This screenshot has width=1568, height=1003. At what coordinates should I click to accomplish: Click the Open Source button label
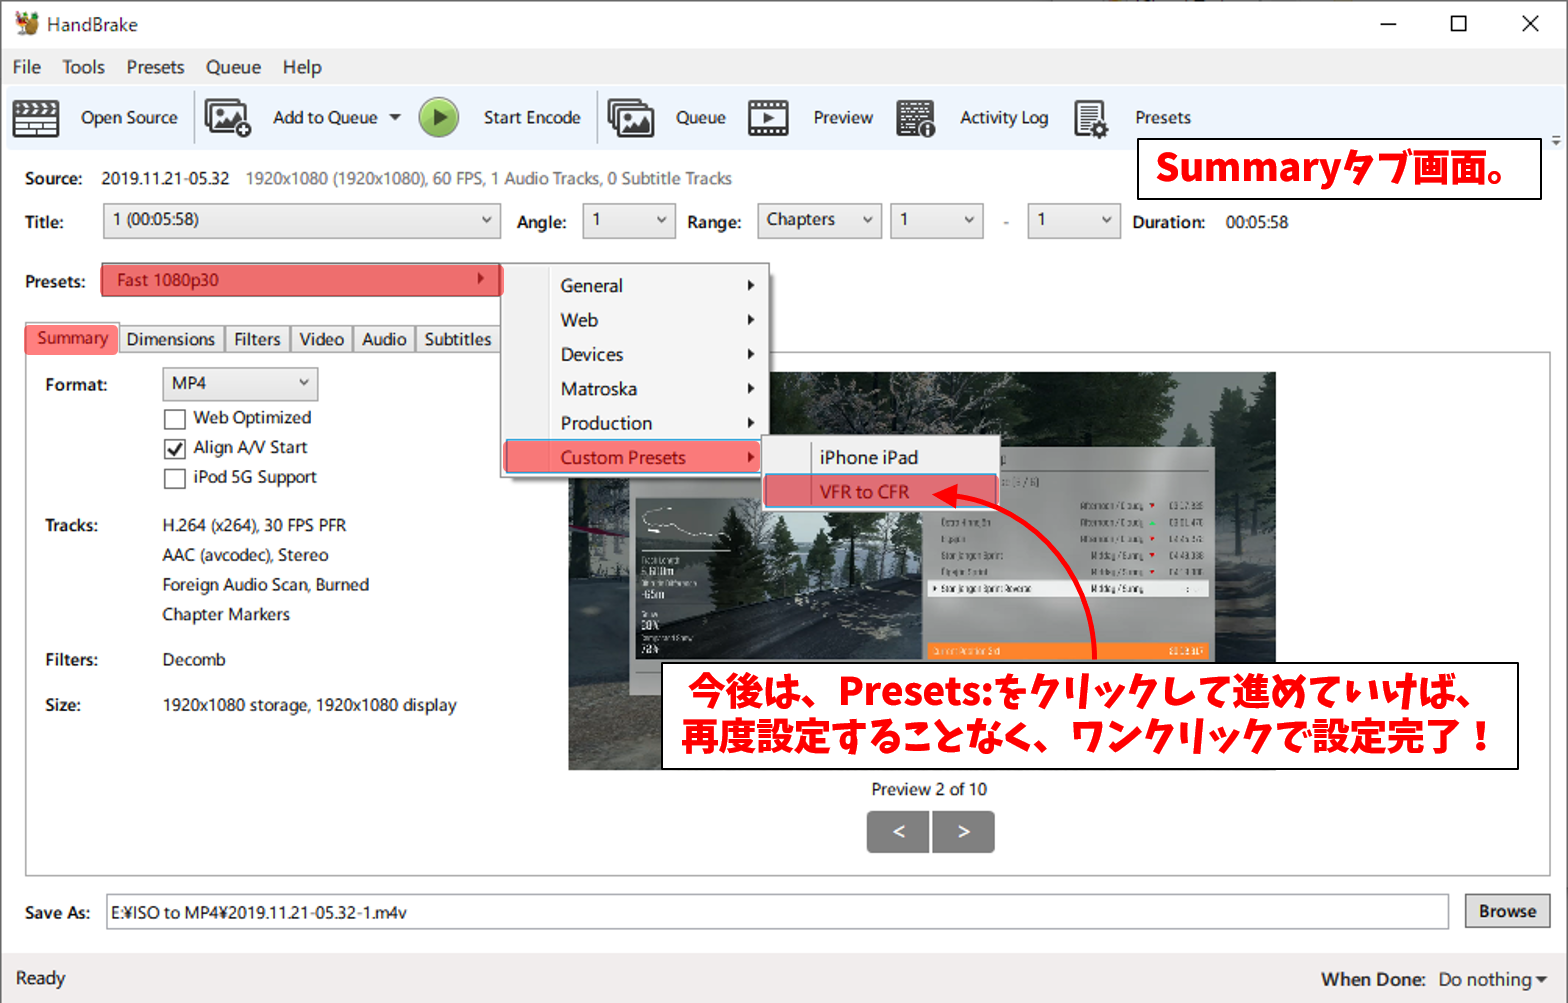(129, 118)
